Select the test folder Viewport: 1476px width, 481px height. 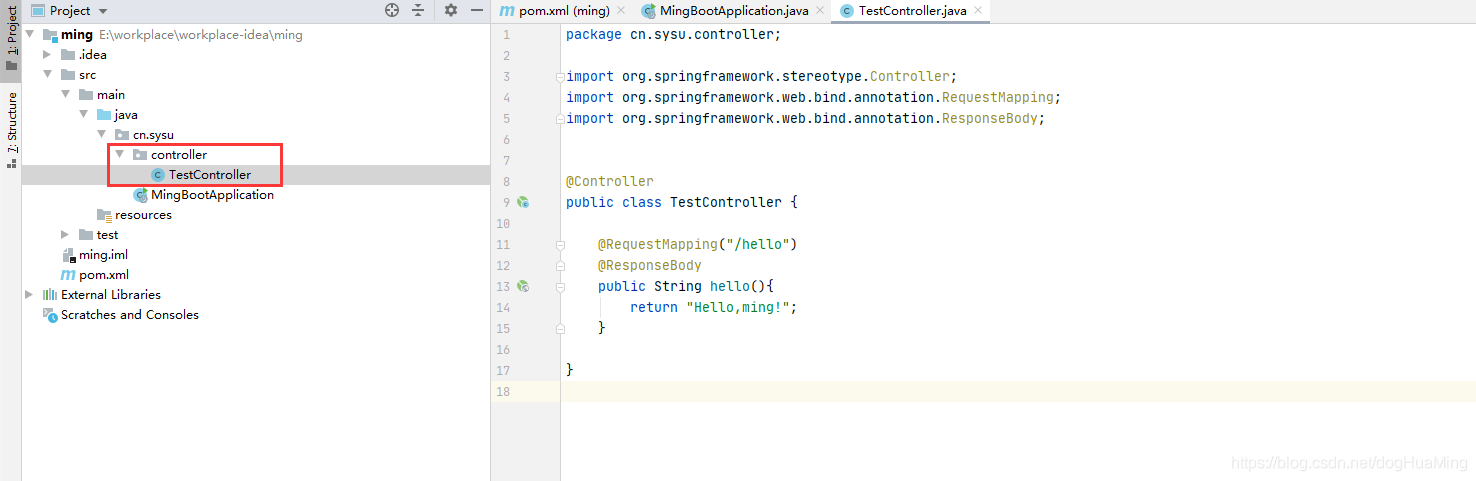pyautogui.click(x=107, y=235)
